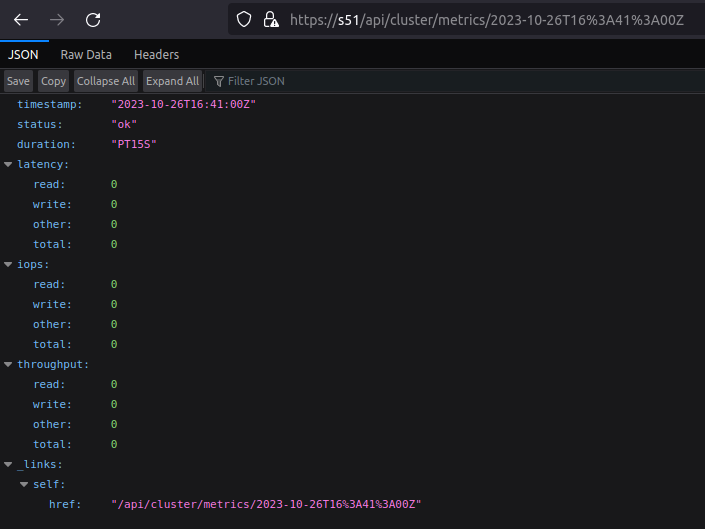Open the tracking protection shield icon
705x529 pixels.
coord(244,19)
